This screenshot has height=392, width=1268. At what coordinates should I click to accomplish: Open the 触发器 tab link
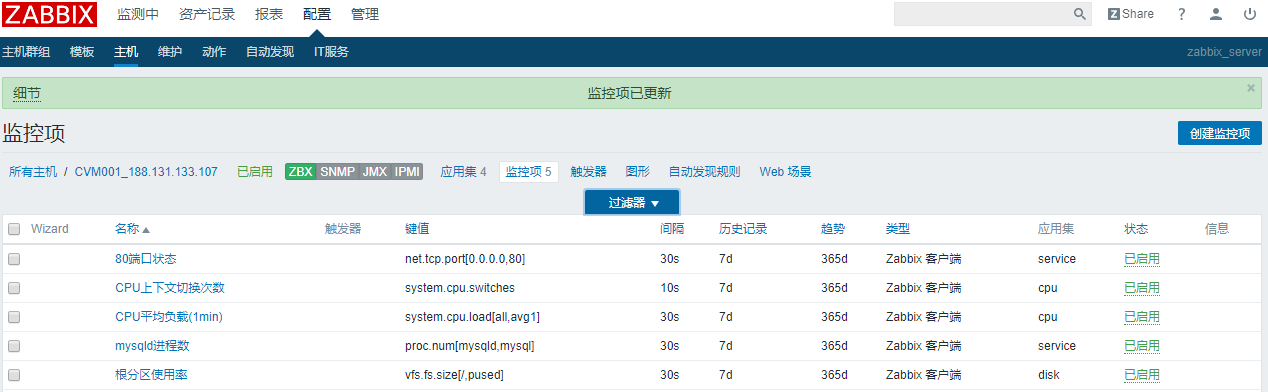[589, 171]
